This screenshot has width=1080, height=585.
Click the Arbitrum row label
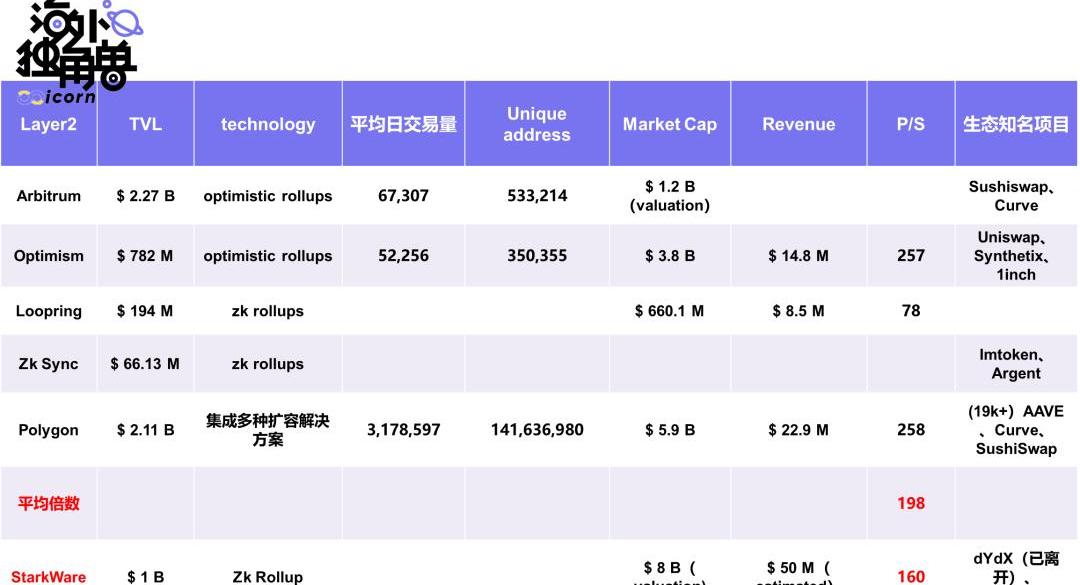click(48, 196)
